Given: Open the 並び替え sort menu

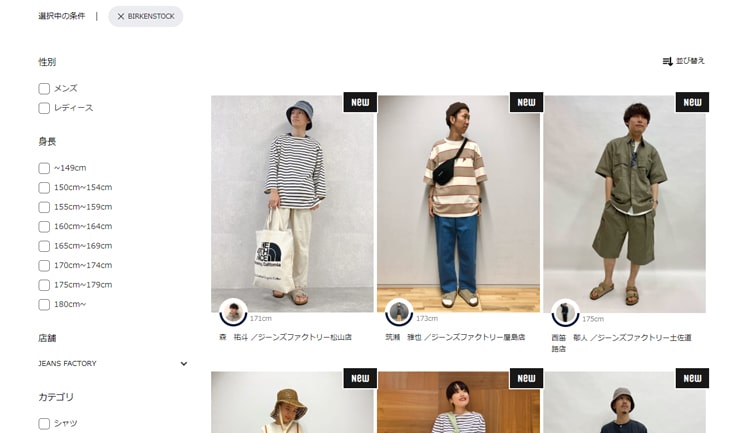Looking at the screenshot, I should (684, 61).
